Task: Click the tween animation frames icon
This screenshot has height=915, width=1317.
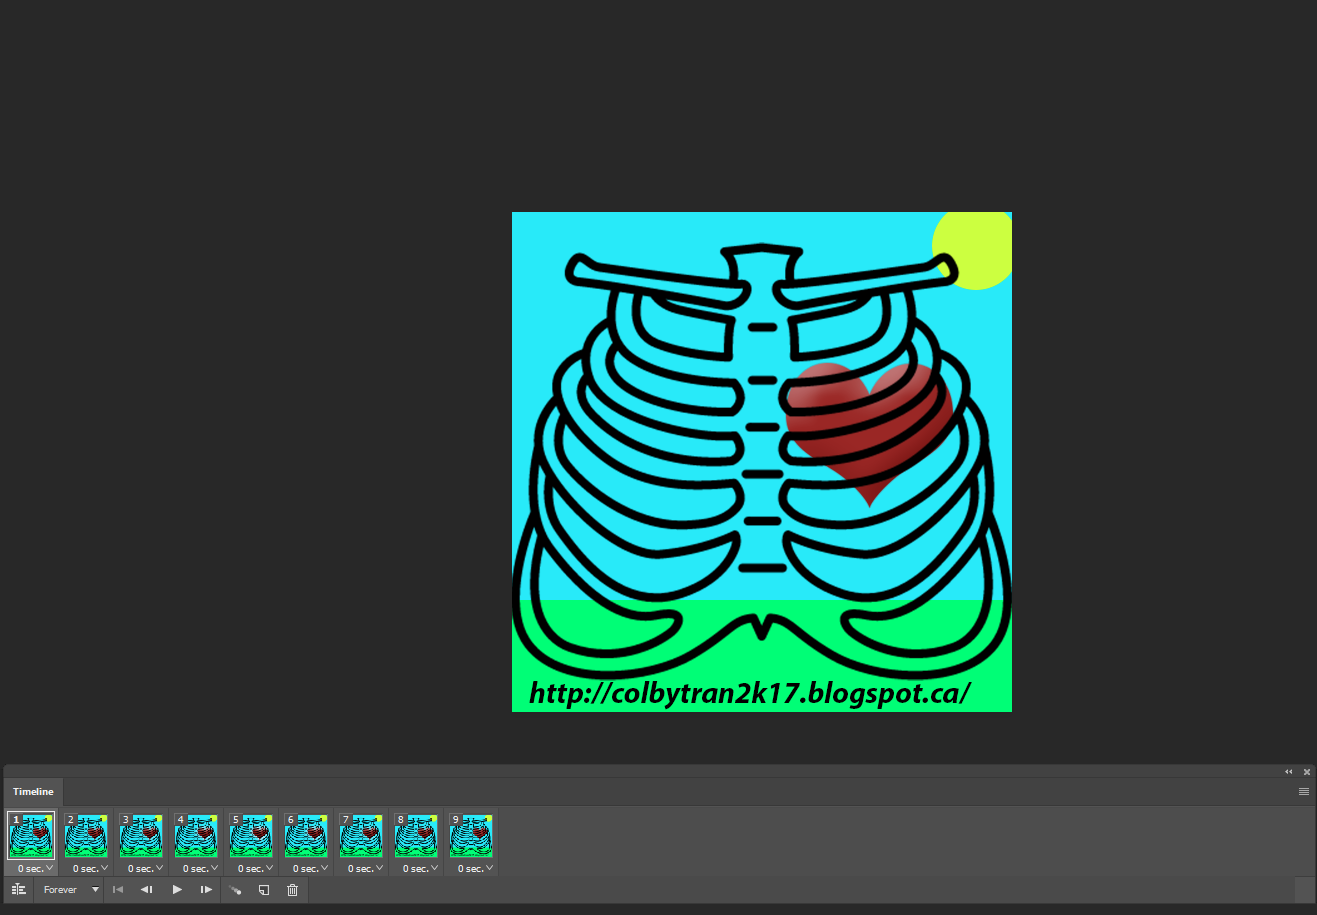Action: (235, 889)
